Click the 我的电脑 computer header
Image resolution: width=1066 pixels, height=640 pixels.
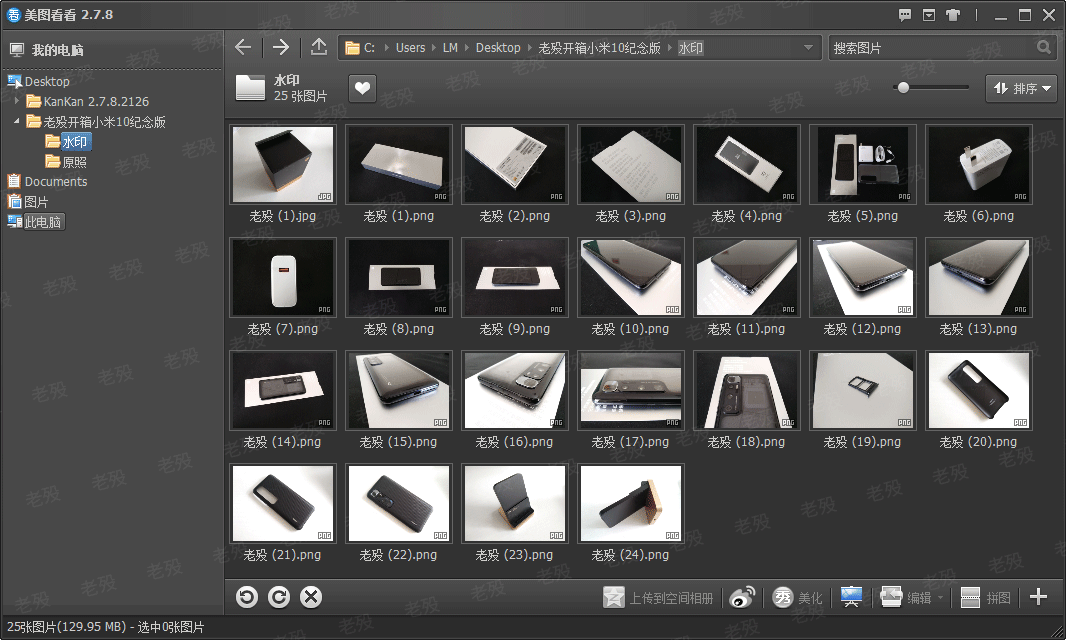click(x=46, y=50)
